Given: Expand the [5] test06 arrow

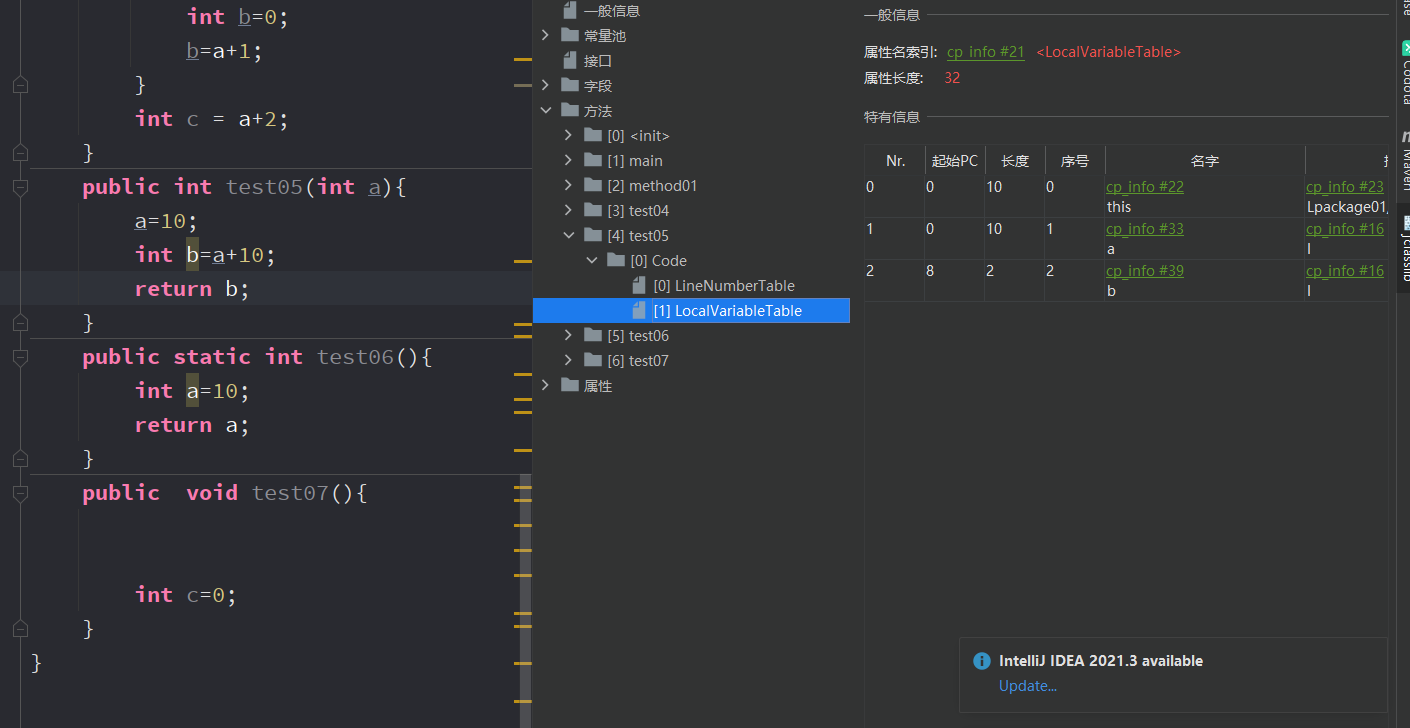Looking at the screenshot, I should (x=568, y=335).
